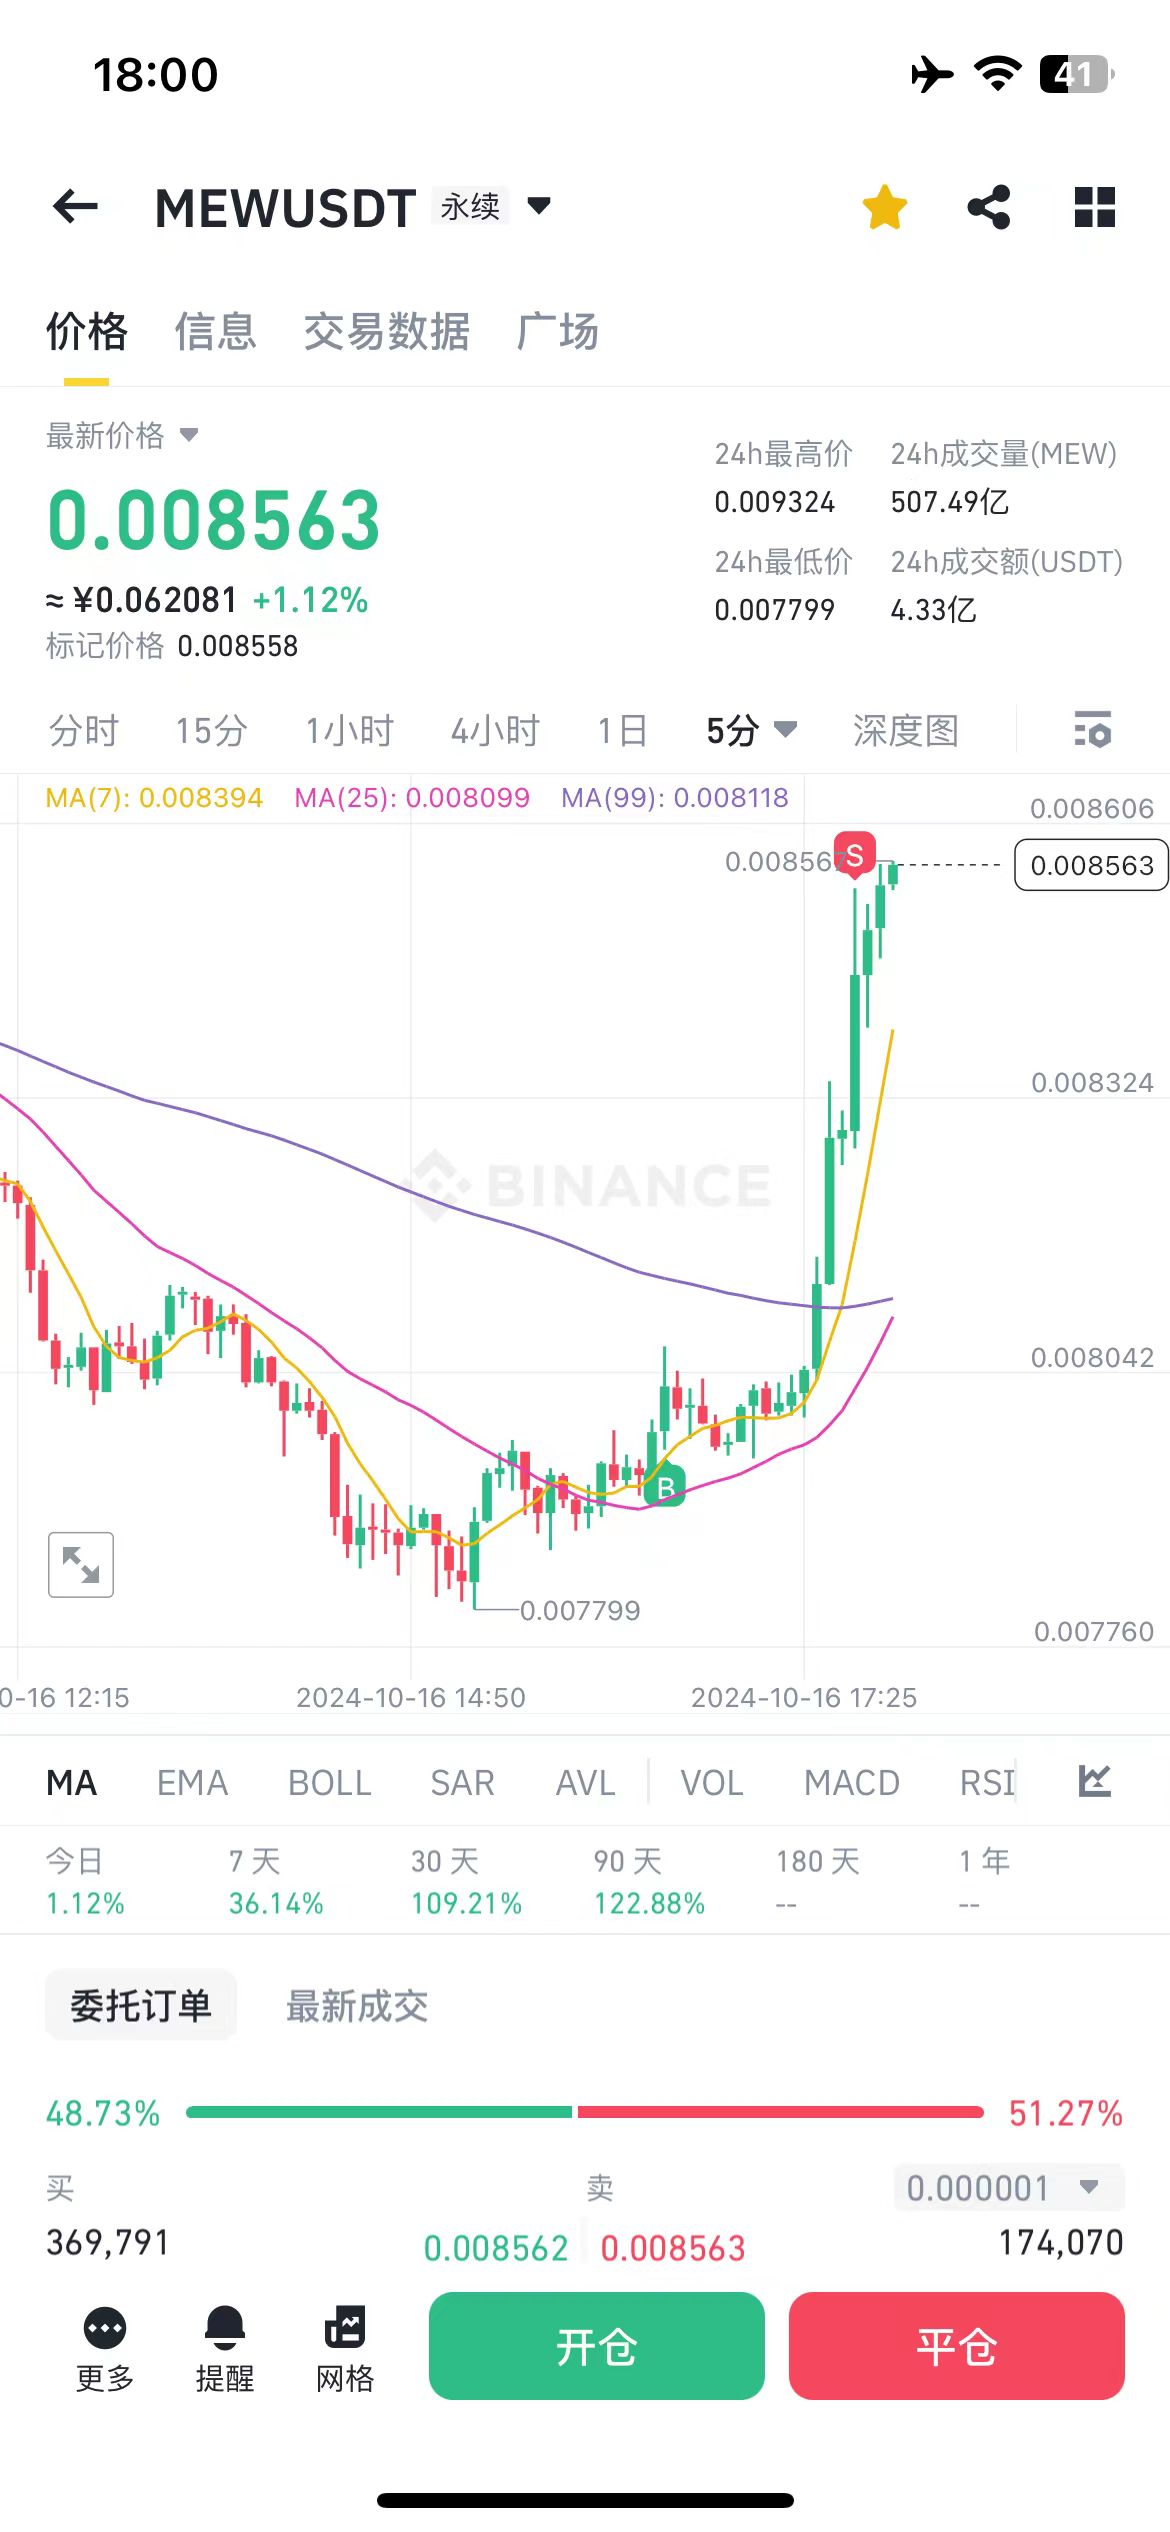The height and width of the screenshot is (2532, 1170).
Task: Open the four-square grid menu icon
Action: tap(1094, 207)
